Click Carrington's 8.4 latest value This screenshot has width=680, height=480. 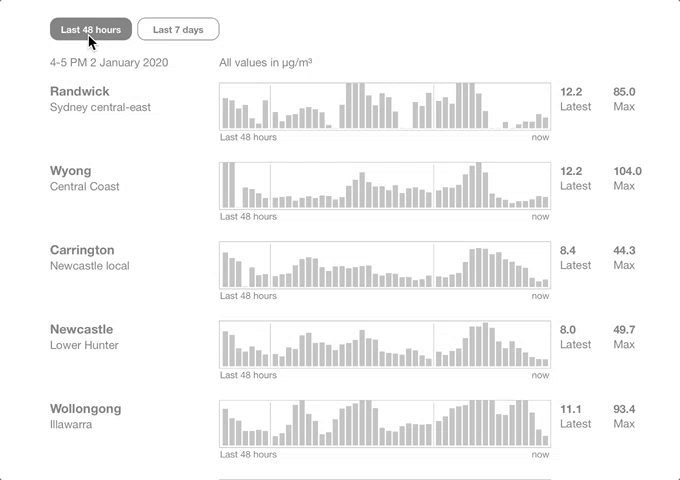tap(568, 250)
